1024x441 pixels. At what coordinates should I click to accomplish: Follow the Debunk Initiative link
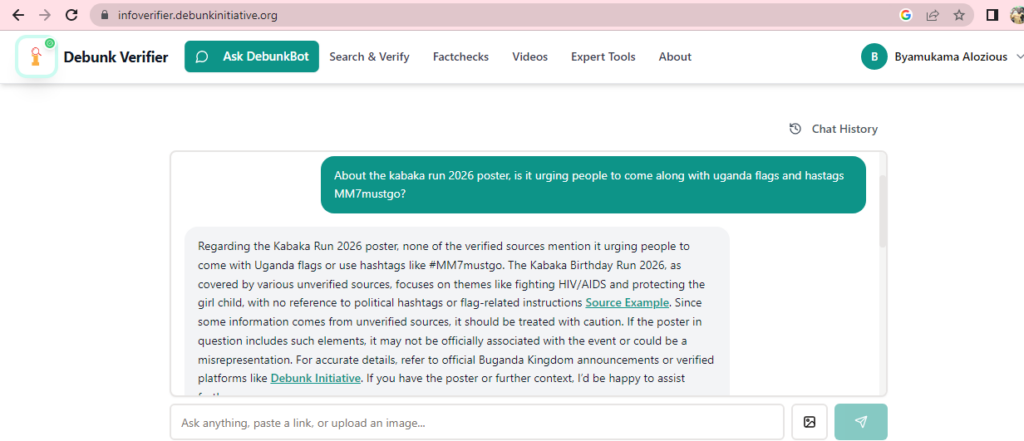point(315,378)
